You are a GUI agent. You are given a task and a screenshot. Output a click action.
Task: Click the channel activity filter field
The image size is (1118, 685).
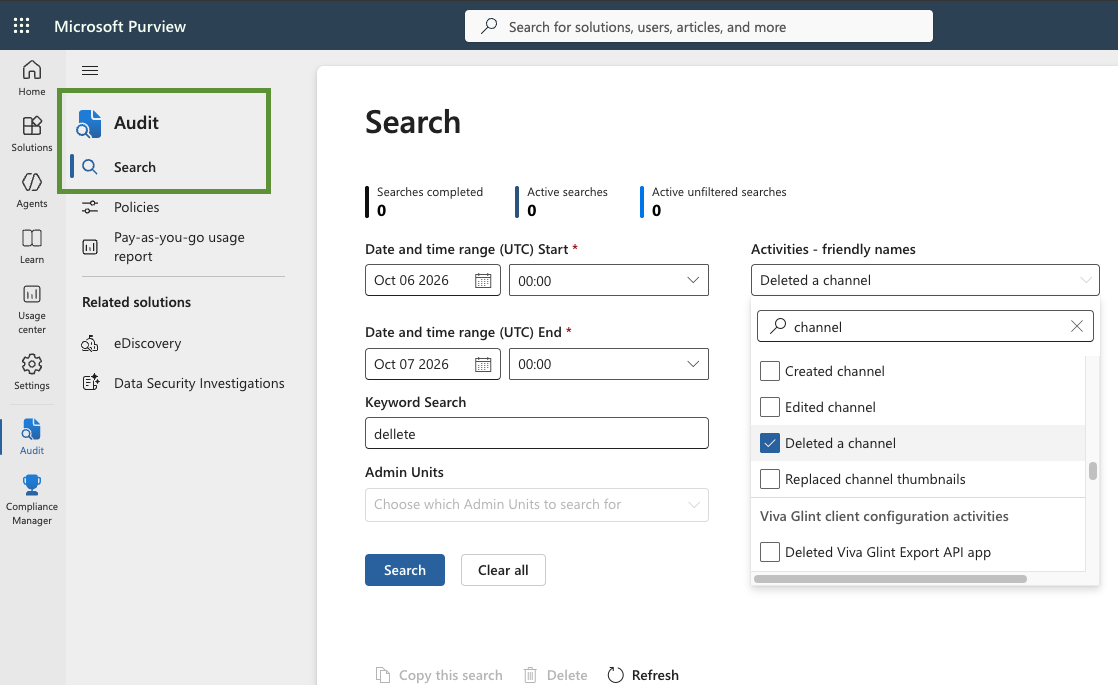pos(925,326)
